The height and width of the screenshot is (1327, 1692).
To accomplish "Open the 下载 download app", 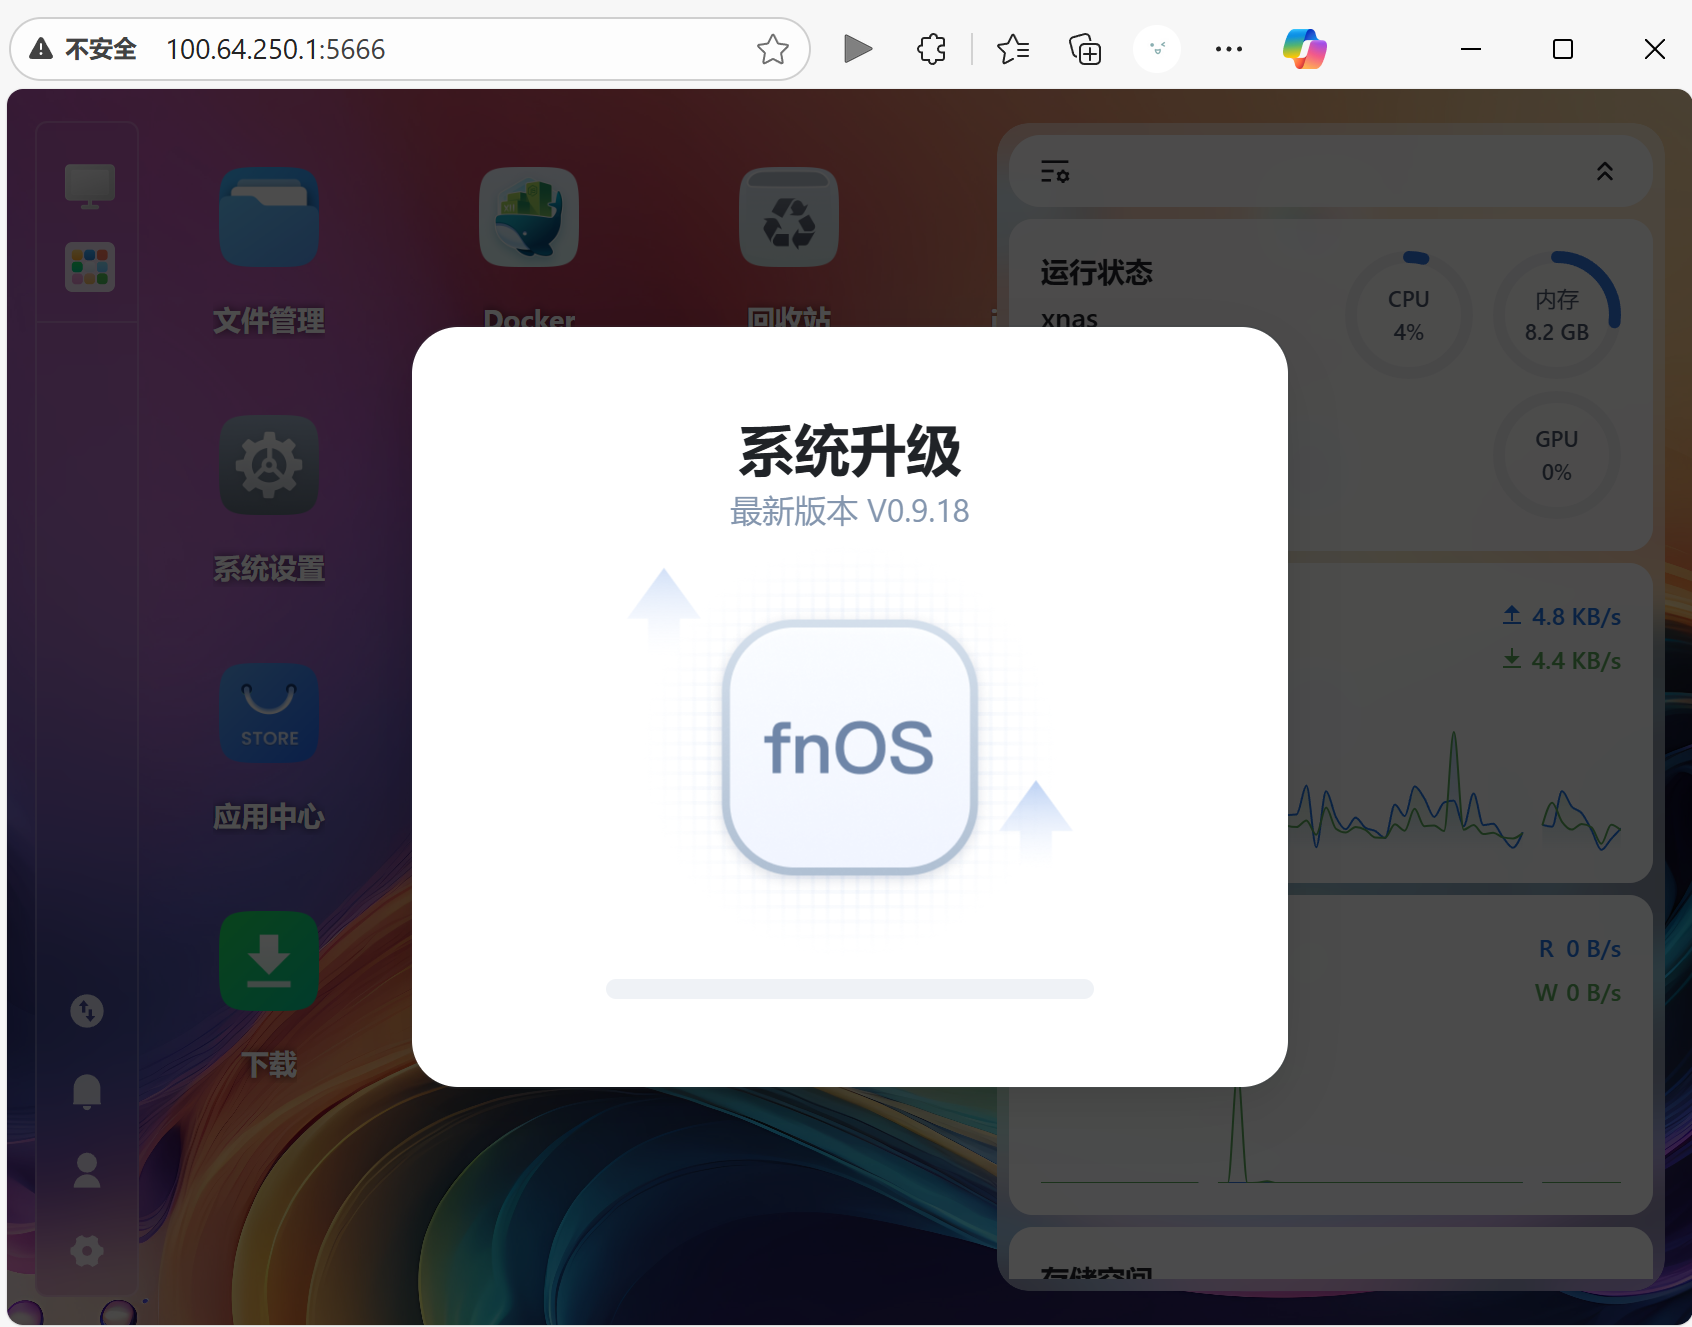I will (x=269, y=961).
